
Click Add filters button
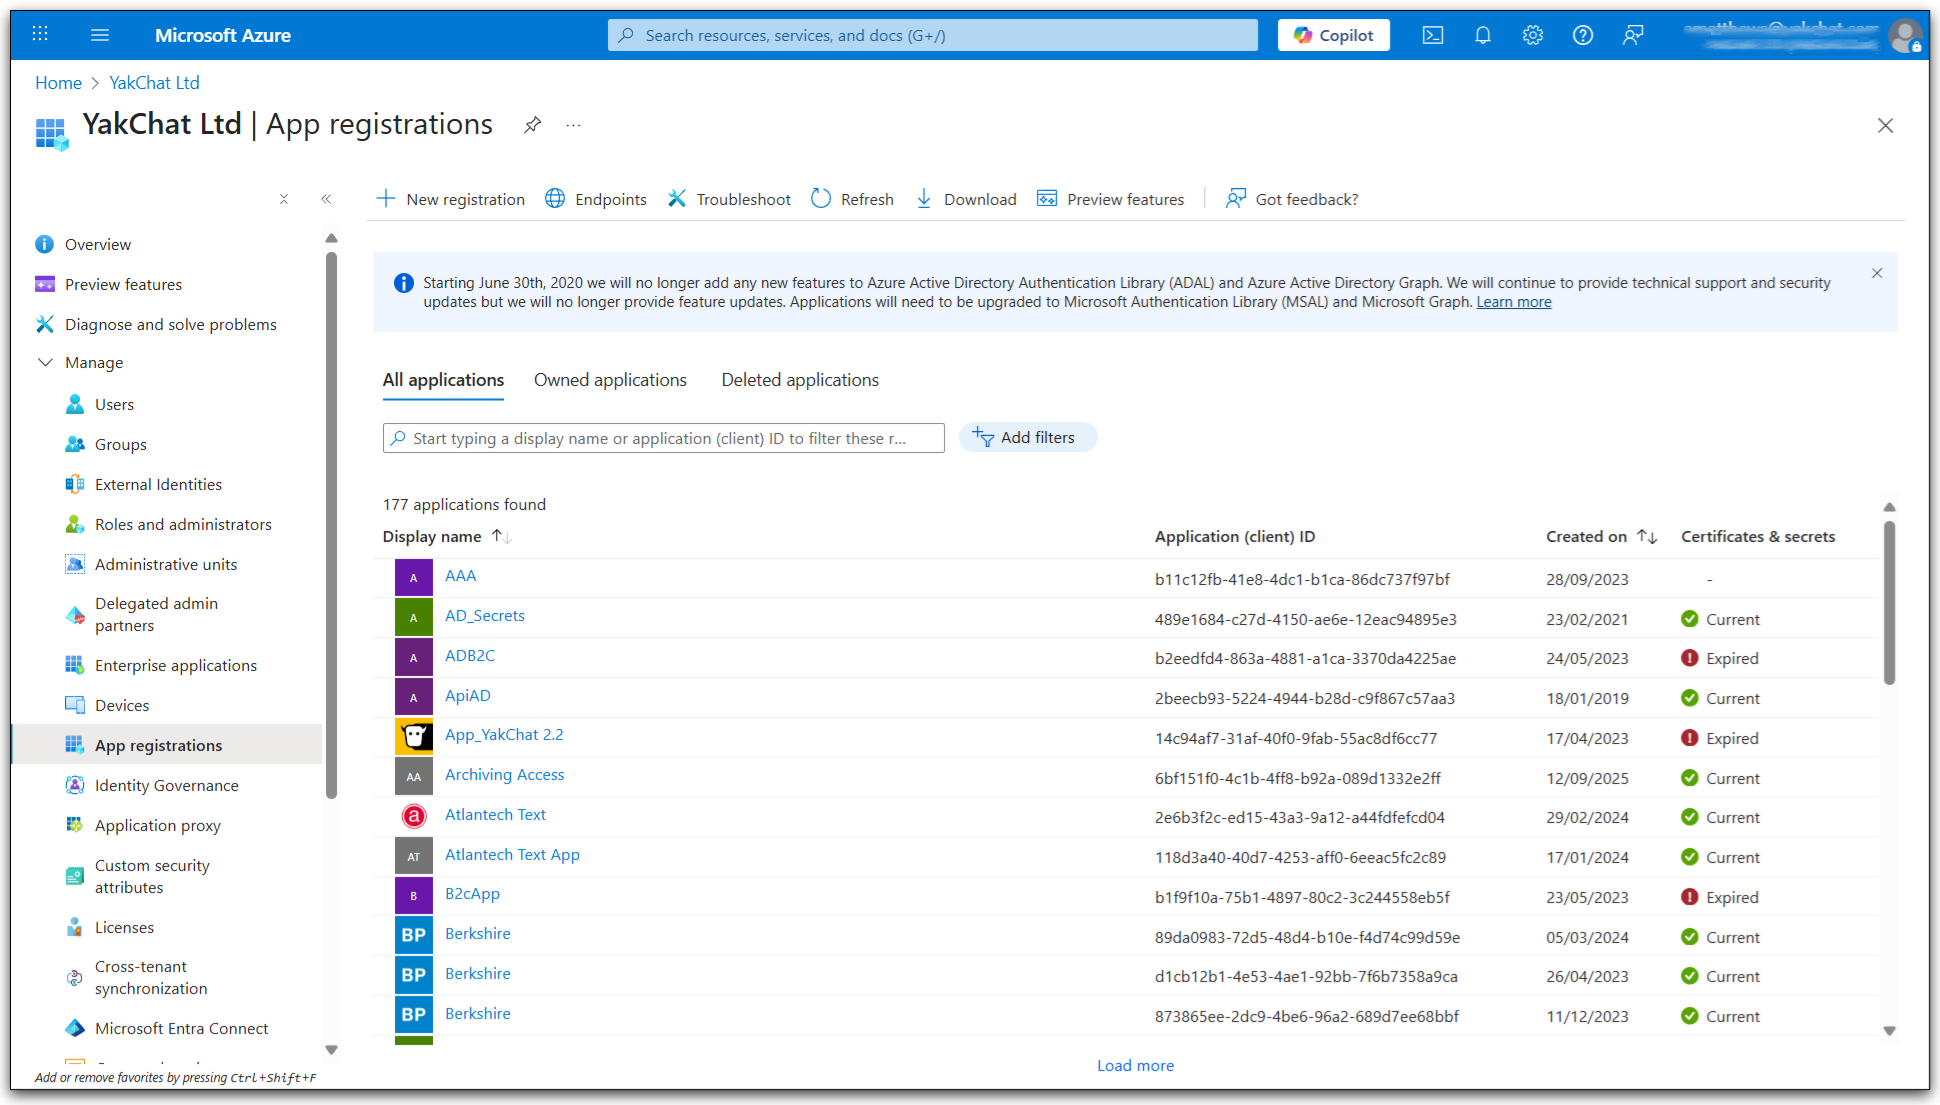pyautogui.click(x=1027, y=438)
